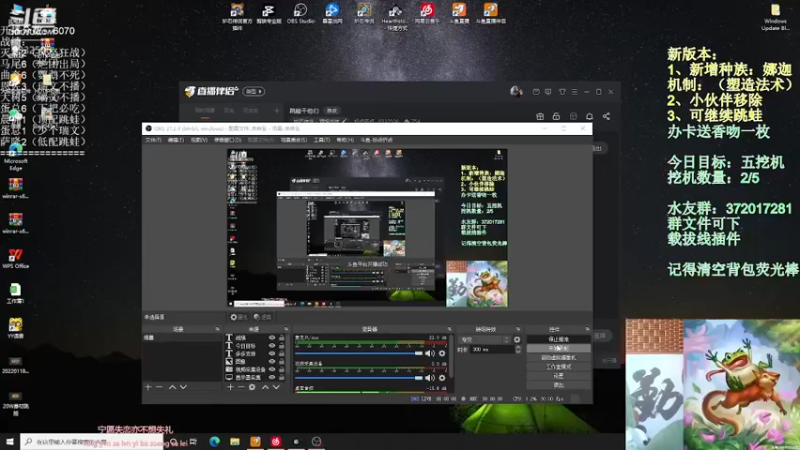Screen dimensions: 800x450
Task: Open the 剪映专业版 desktop shortcut
Action: point(268,13)
